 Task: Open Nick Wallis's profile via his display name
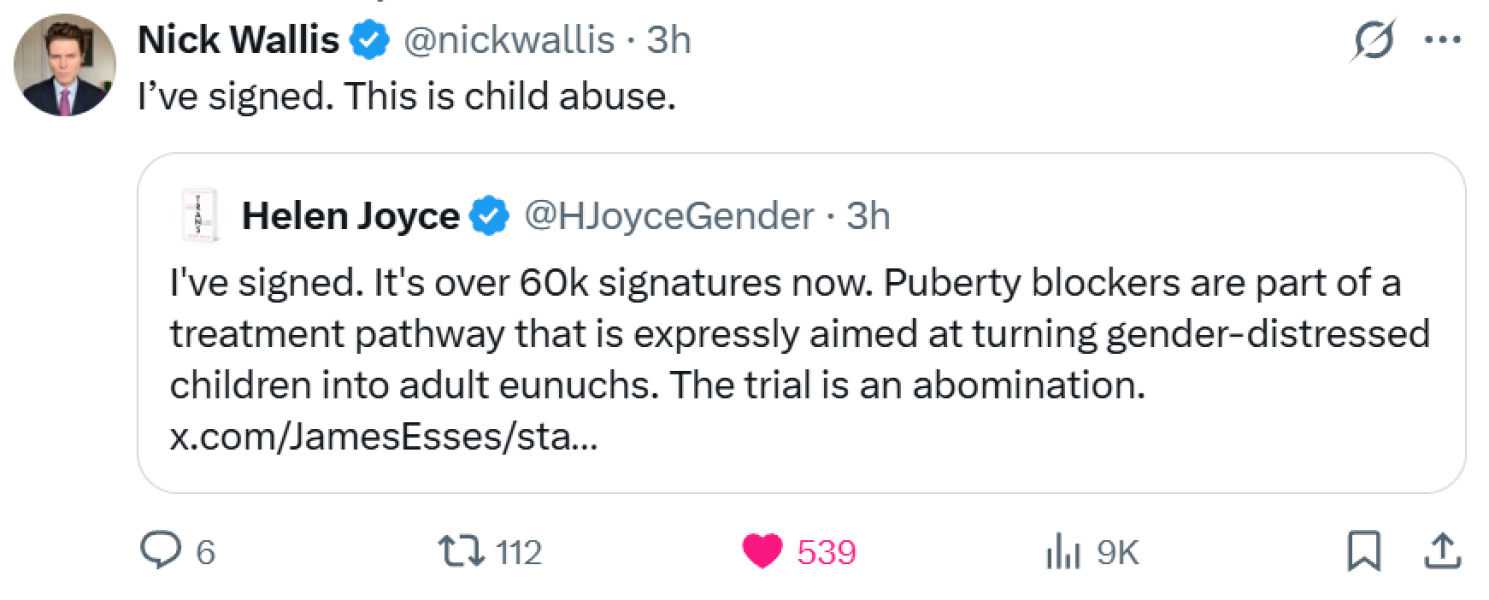tap(239, 40)
